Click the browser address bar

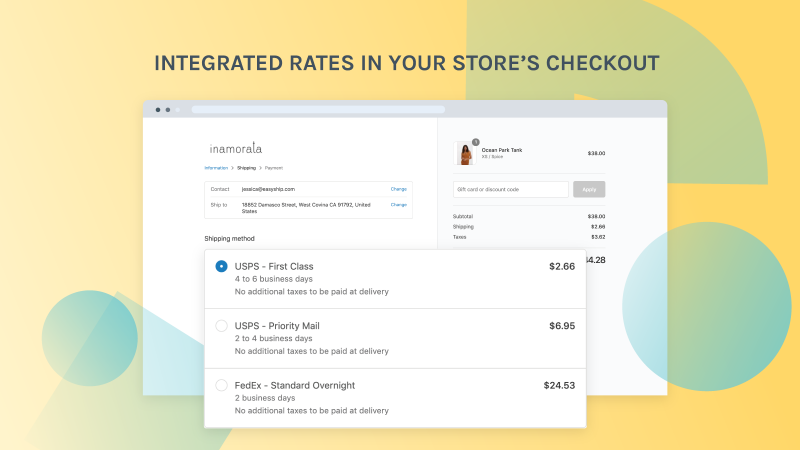[x=318, y=109]
